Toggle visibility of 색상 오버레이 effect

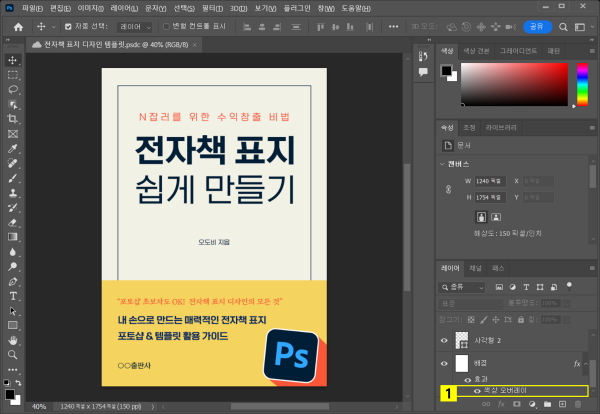[x=475, y=390]
